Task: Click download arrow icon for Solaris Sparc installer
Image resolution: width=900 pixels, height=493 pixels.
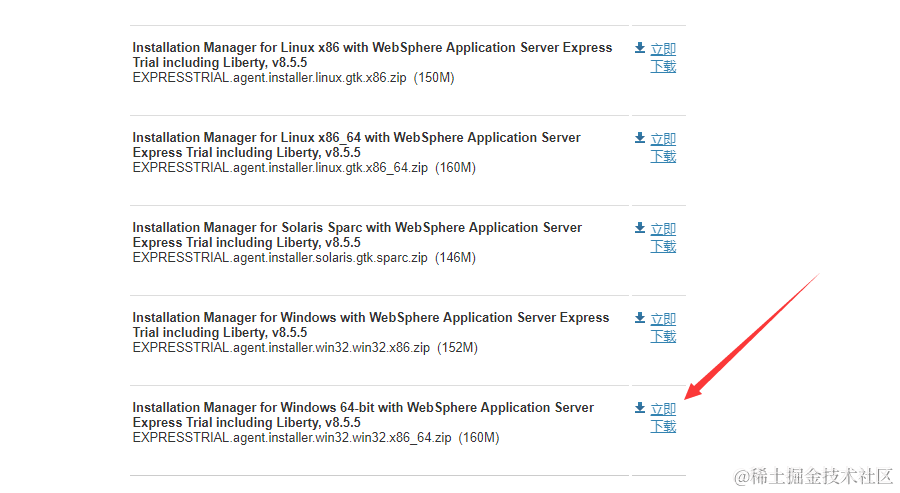Action: coord(640,228)
